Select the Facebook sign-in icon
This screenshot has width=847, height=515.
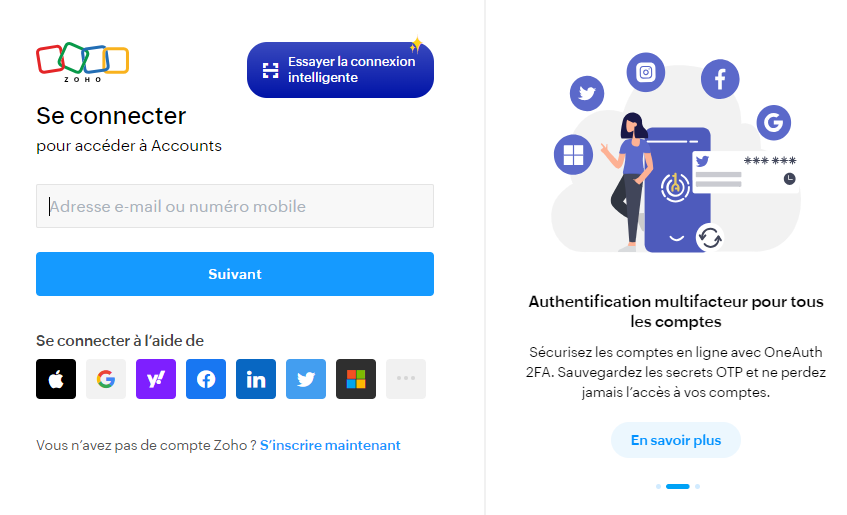click(206, 379)
